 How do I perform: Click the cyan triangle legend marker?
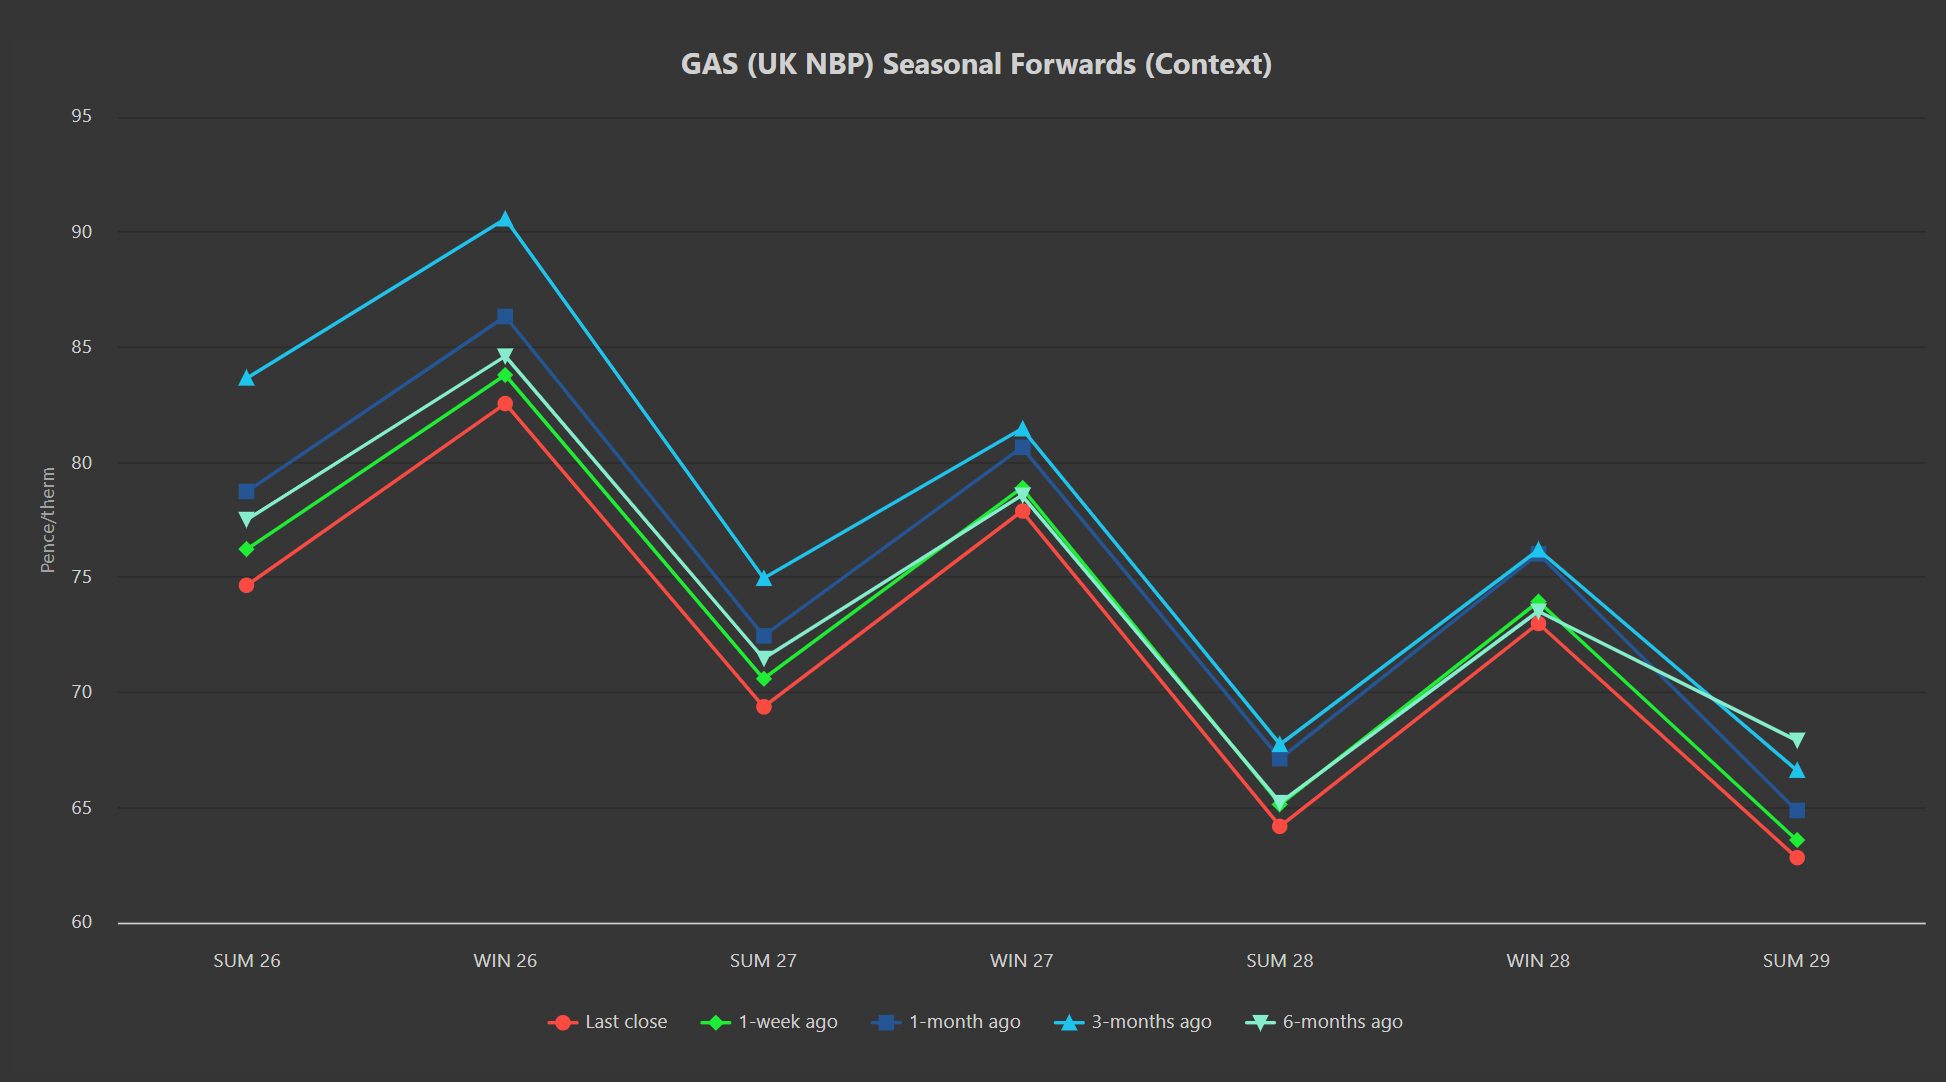tap(1069, 1022)
